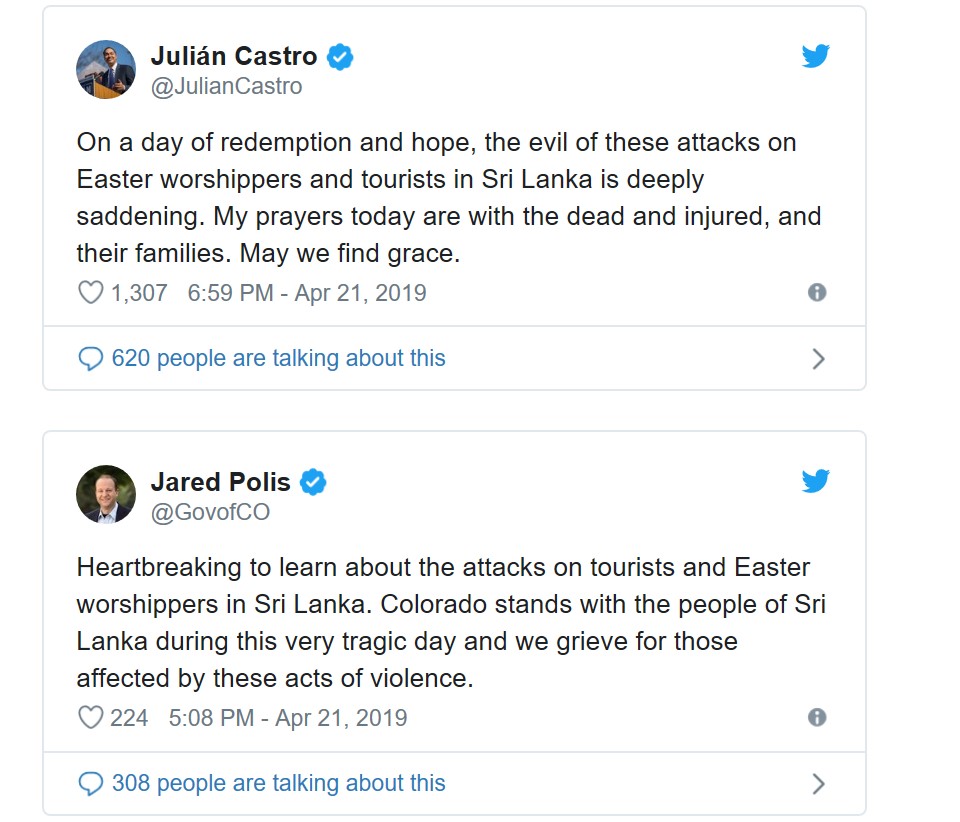Click reply bubble icon beside 308 people
960x822 pixels.
point(90,784)
